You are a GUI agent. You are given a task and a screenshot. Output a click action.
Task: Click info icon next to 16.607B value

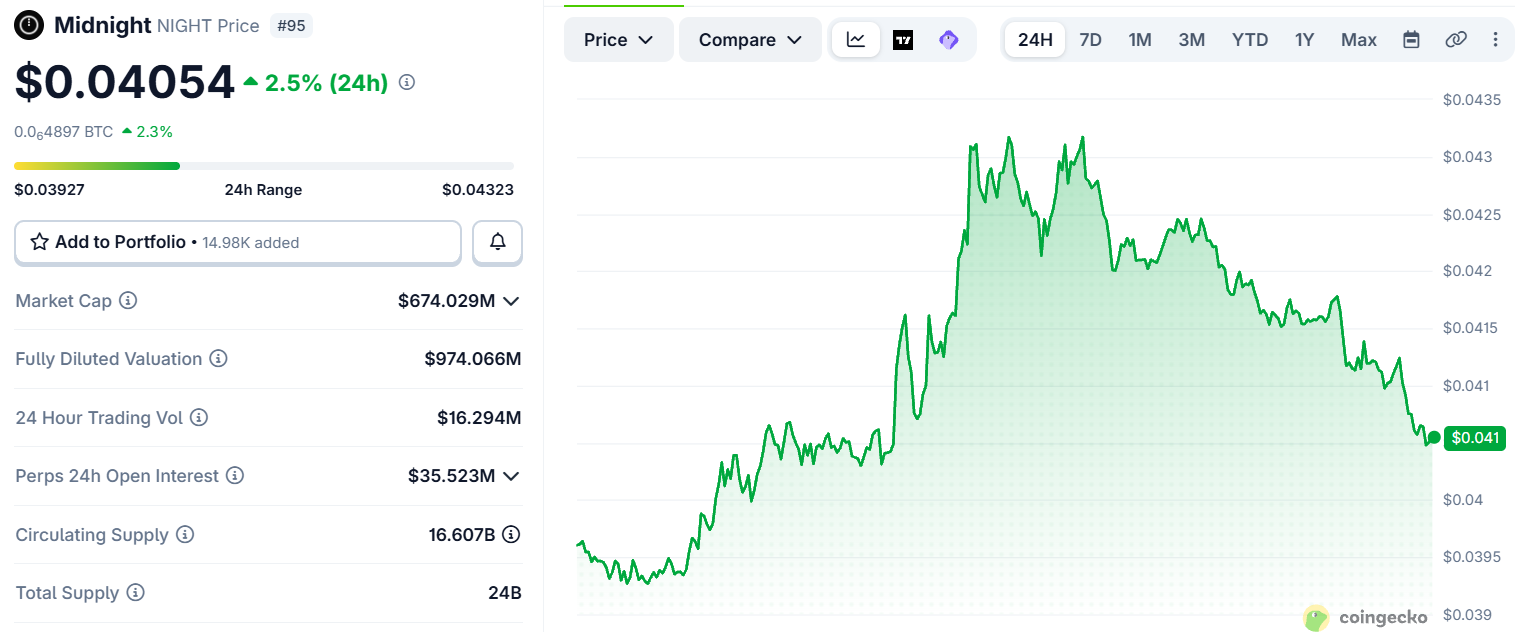pos(511,535)
